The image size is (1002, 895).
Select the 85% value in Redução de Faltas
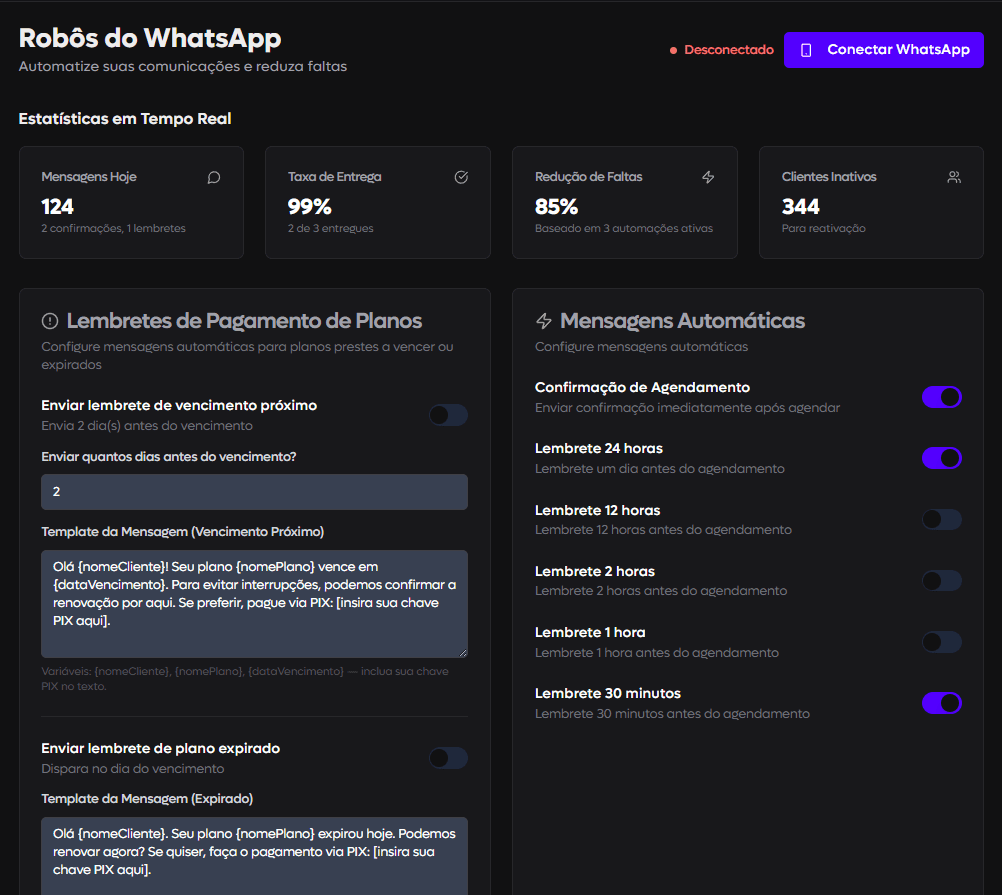coord(556,206)
